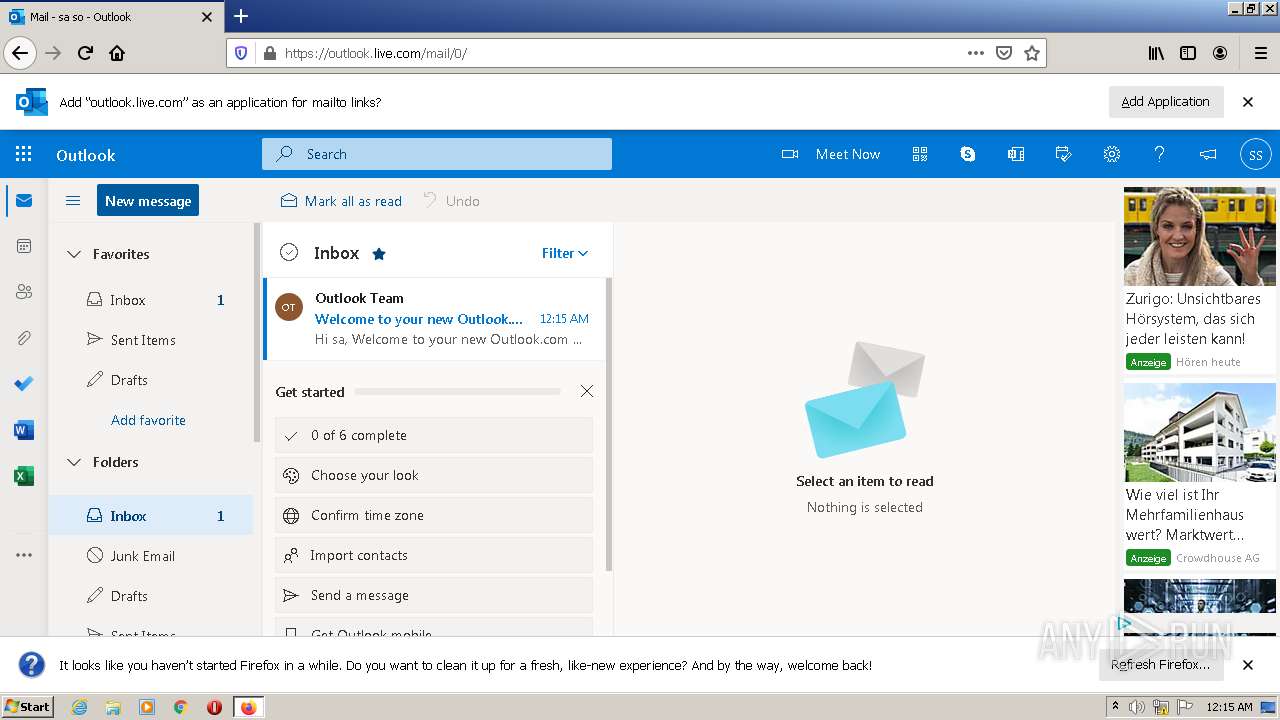Go to Firefox home page
This screenshot has height=720, width=1280.
tap(117, 53)
